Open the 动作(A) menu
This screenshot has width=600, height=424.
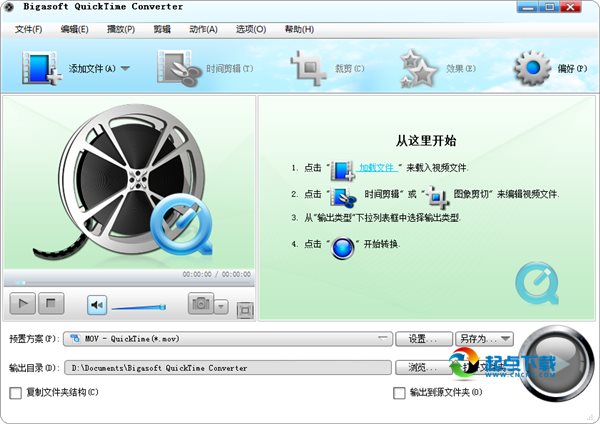pyautogui.click(x=203, y=29)
